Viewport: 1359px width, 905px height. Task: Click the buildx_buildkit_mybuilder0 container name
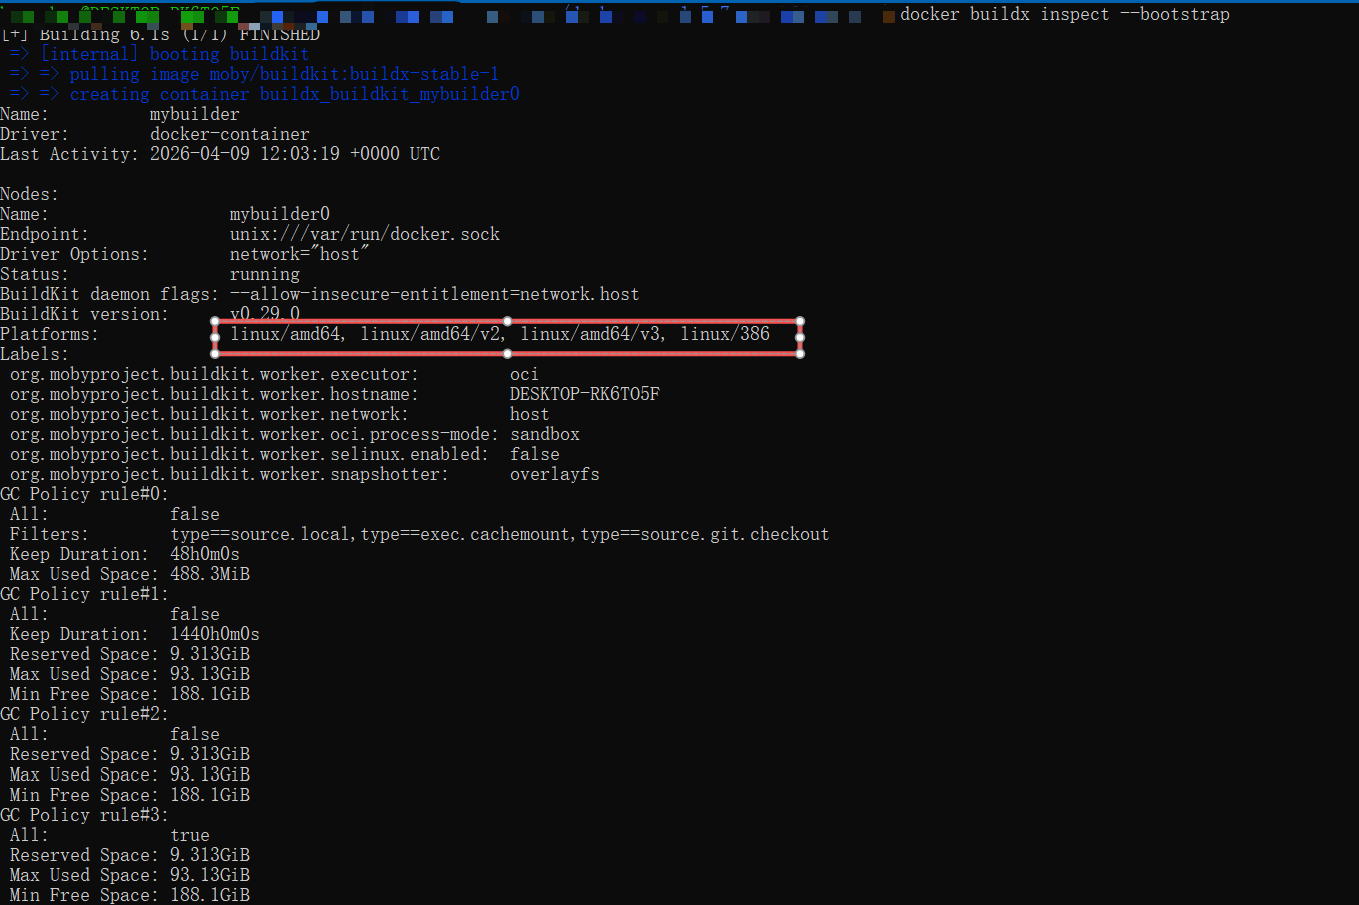point(391,93)
